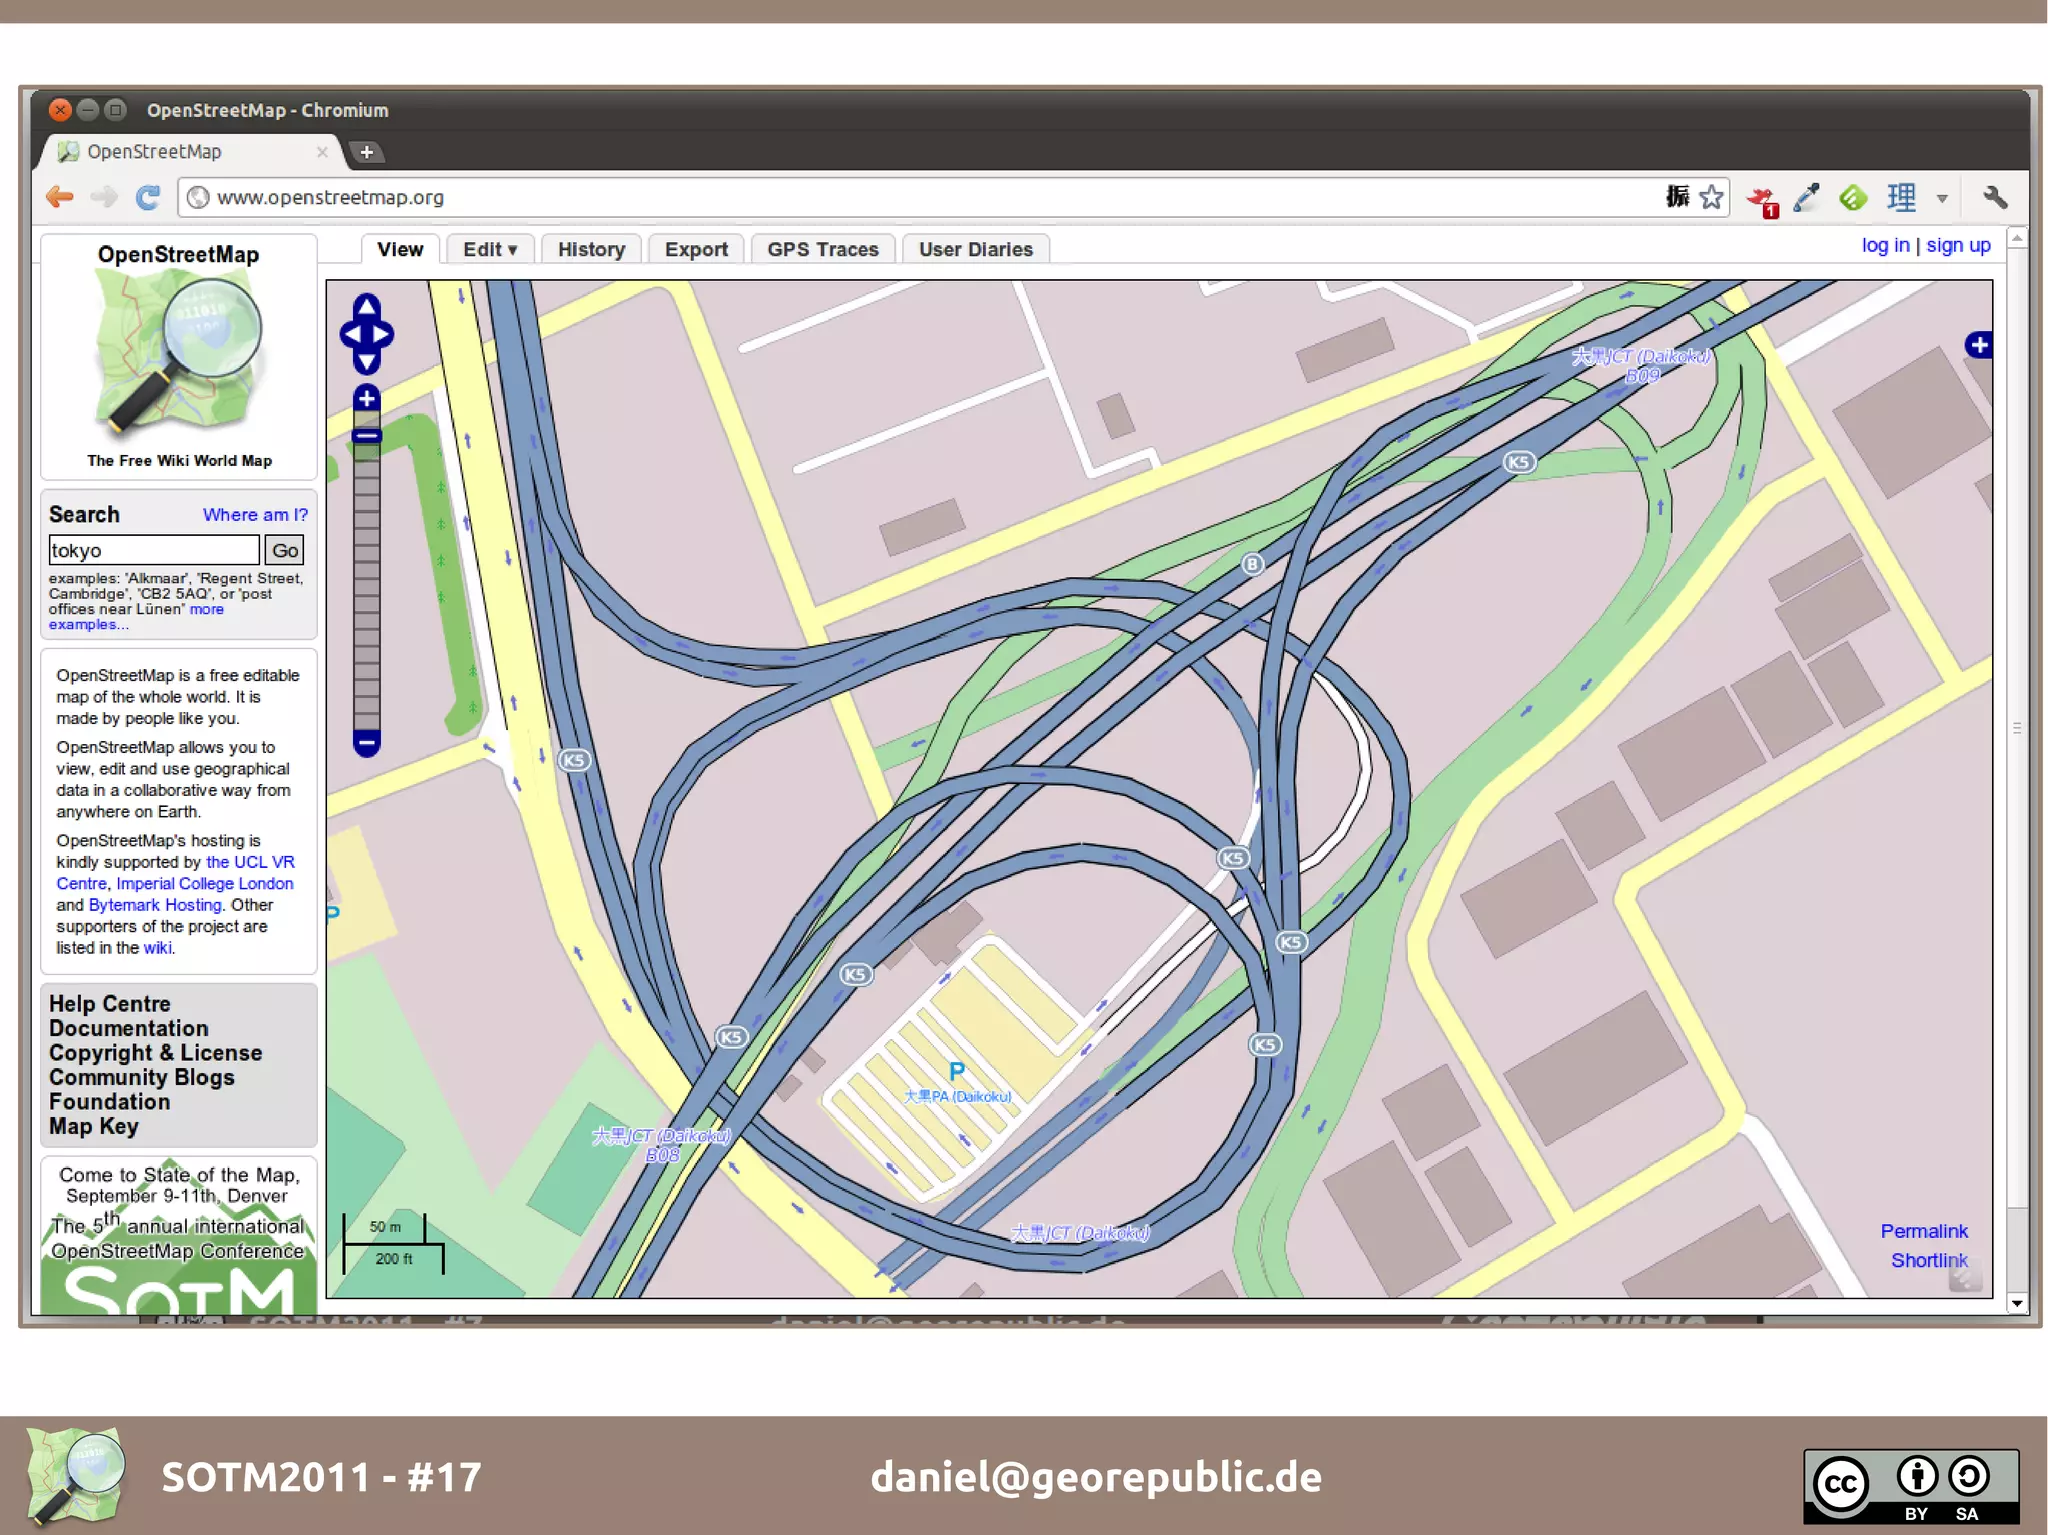Open the Chromium wrench settings menu

point(1994,197)
